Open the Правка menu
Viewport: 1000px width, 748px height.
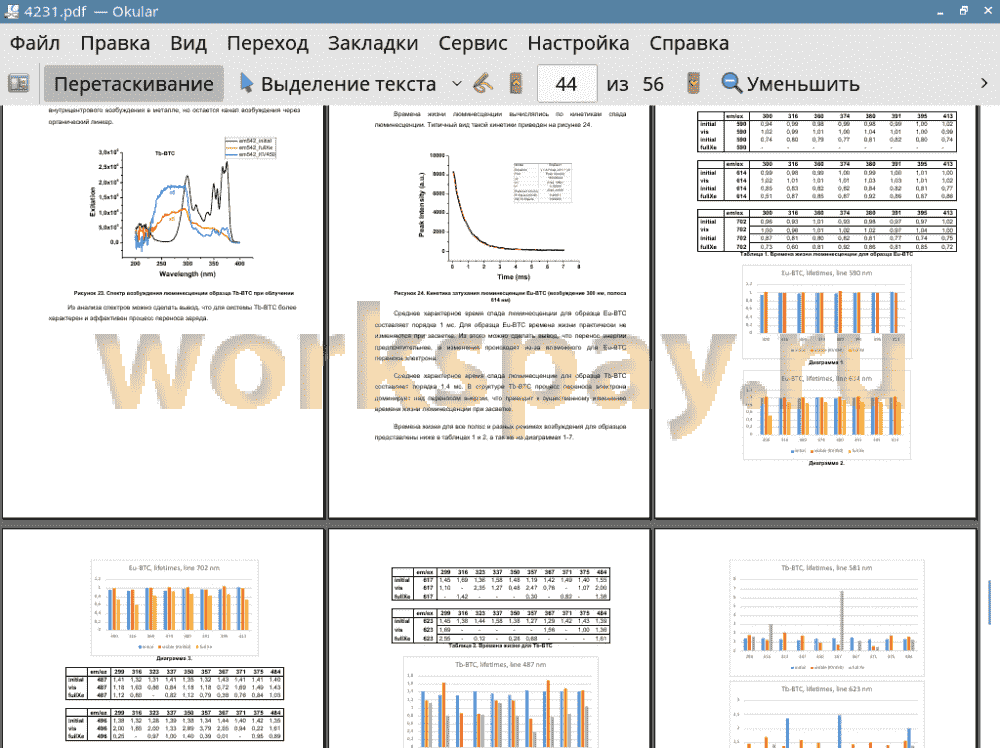coord(115,43)
